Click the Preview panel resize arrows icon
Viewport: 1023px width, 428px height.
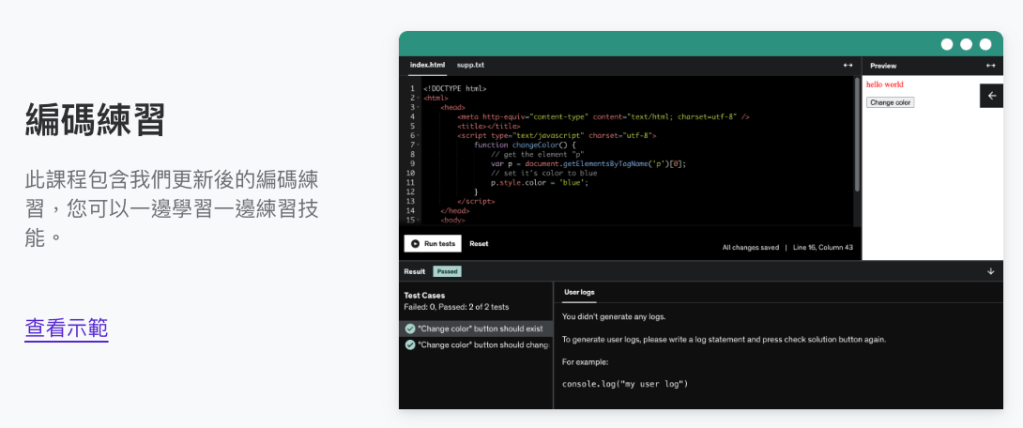tap(990, 65)
